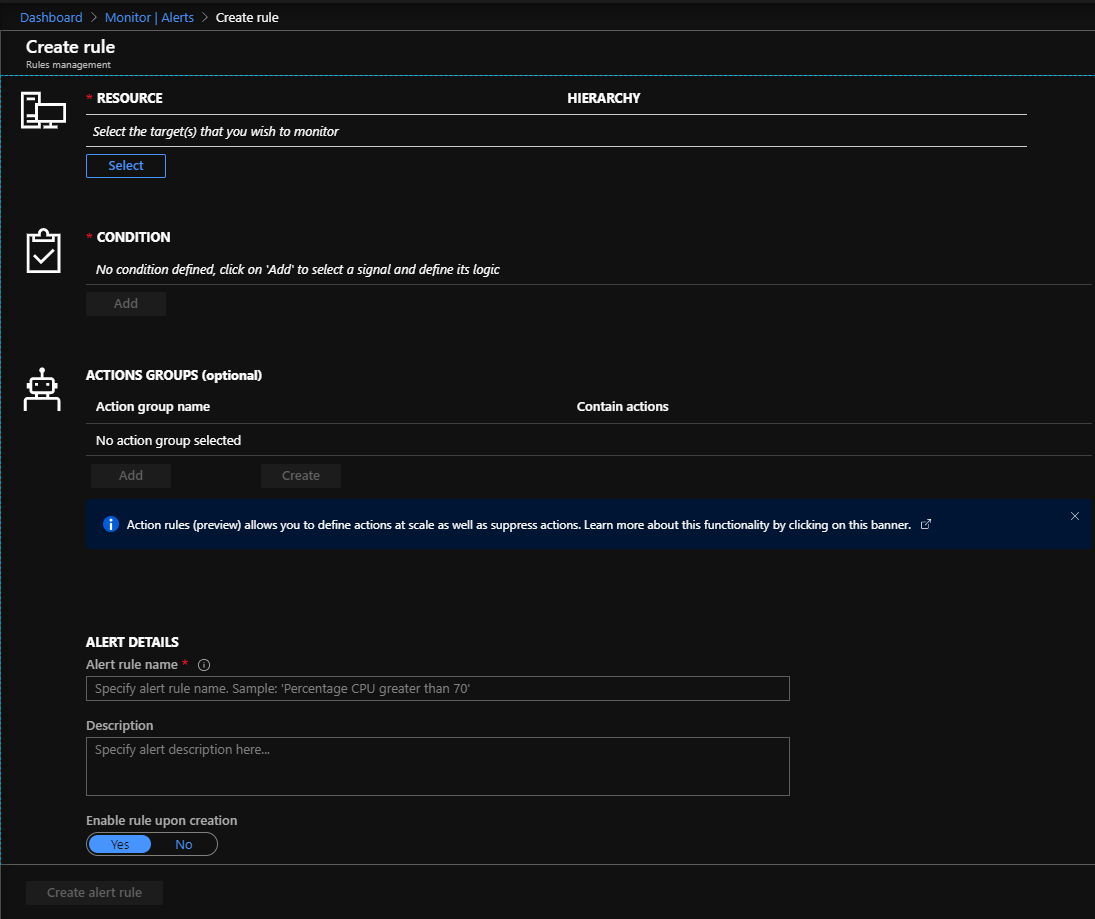Click the action groups robot icon
This screenshot has height=919, width=1095.
pyautogui.click(x=42, y=390)
